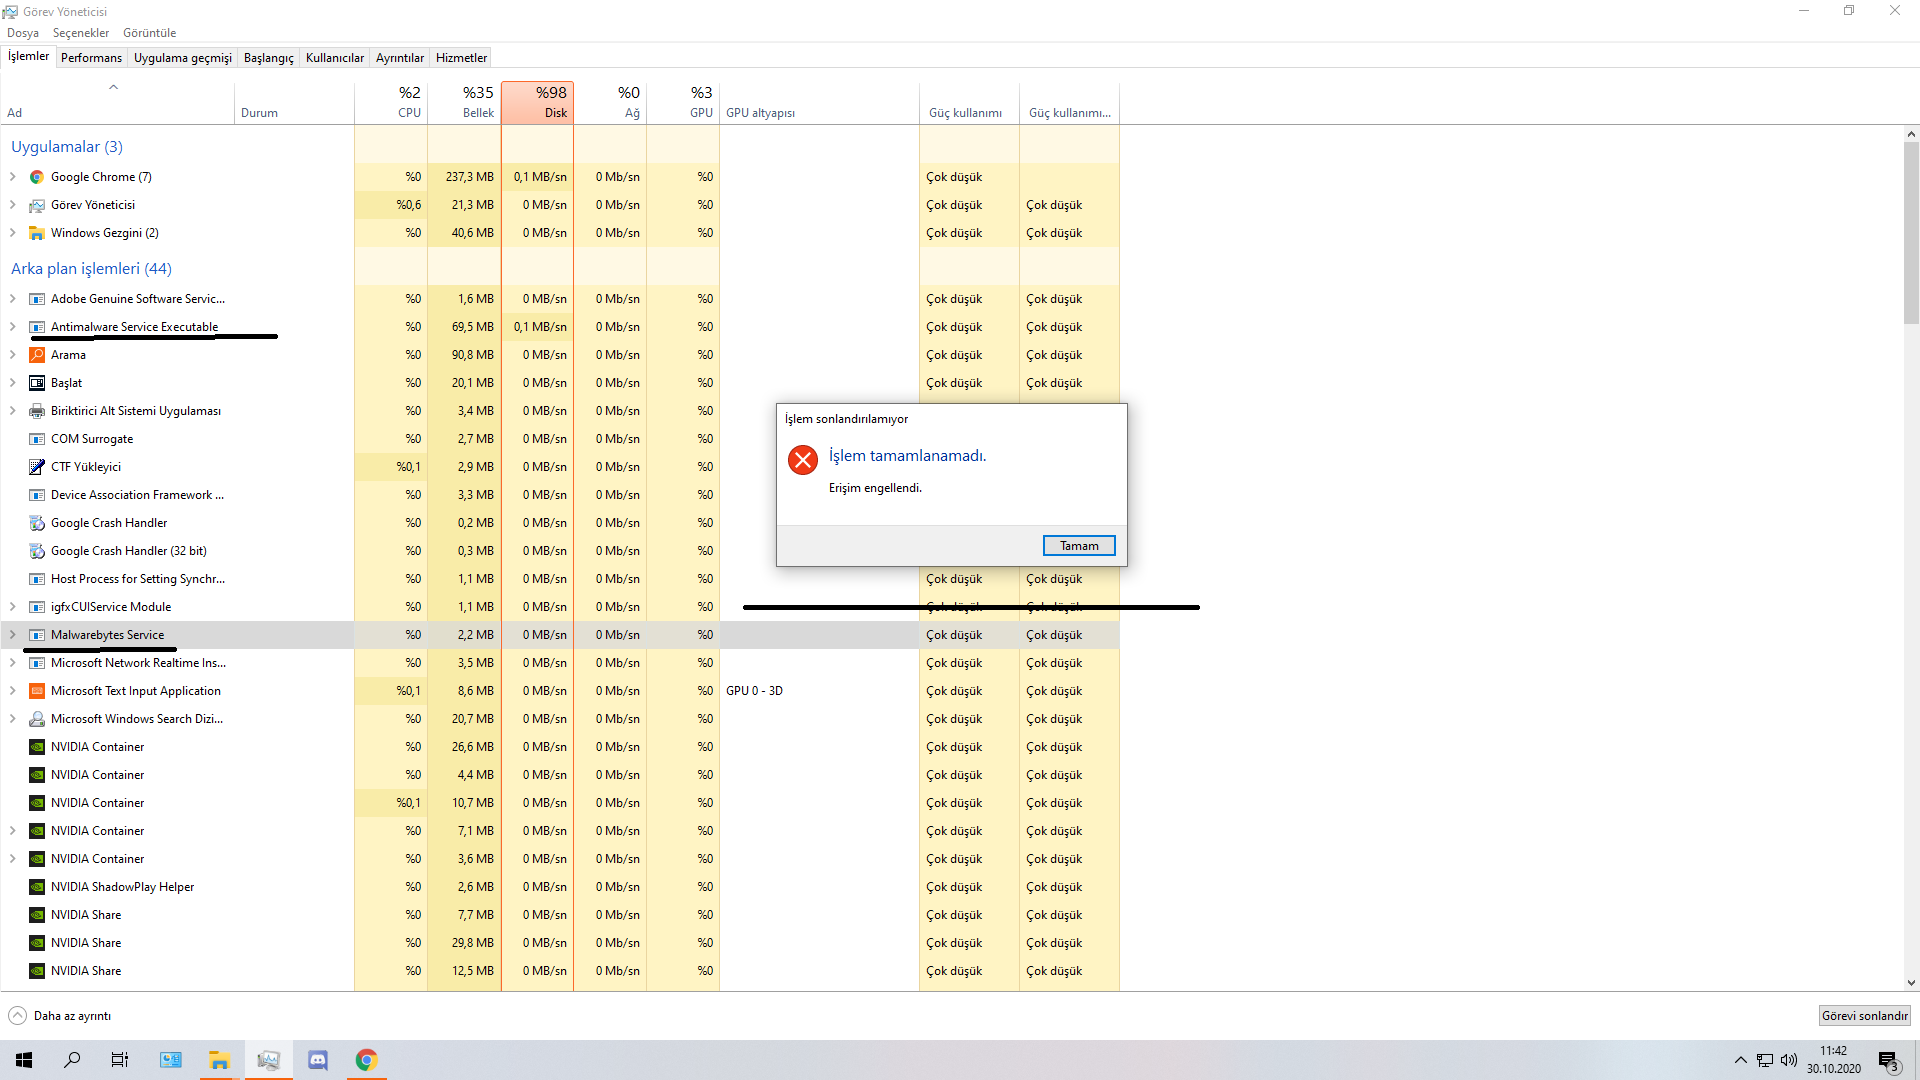The image size is (1920, 1080).
Task: Click the Windows Gezgini folder icon
Action: (37, 233)
